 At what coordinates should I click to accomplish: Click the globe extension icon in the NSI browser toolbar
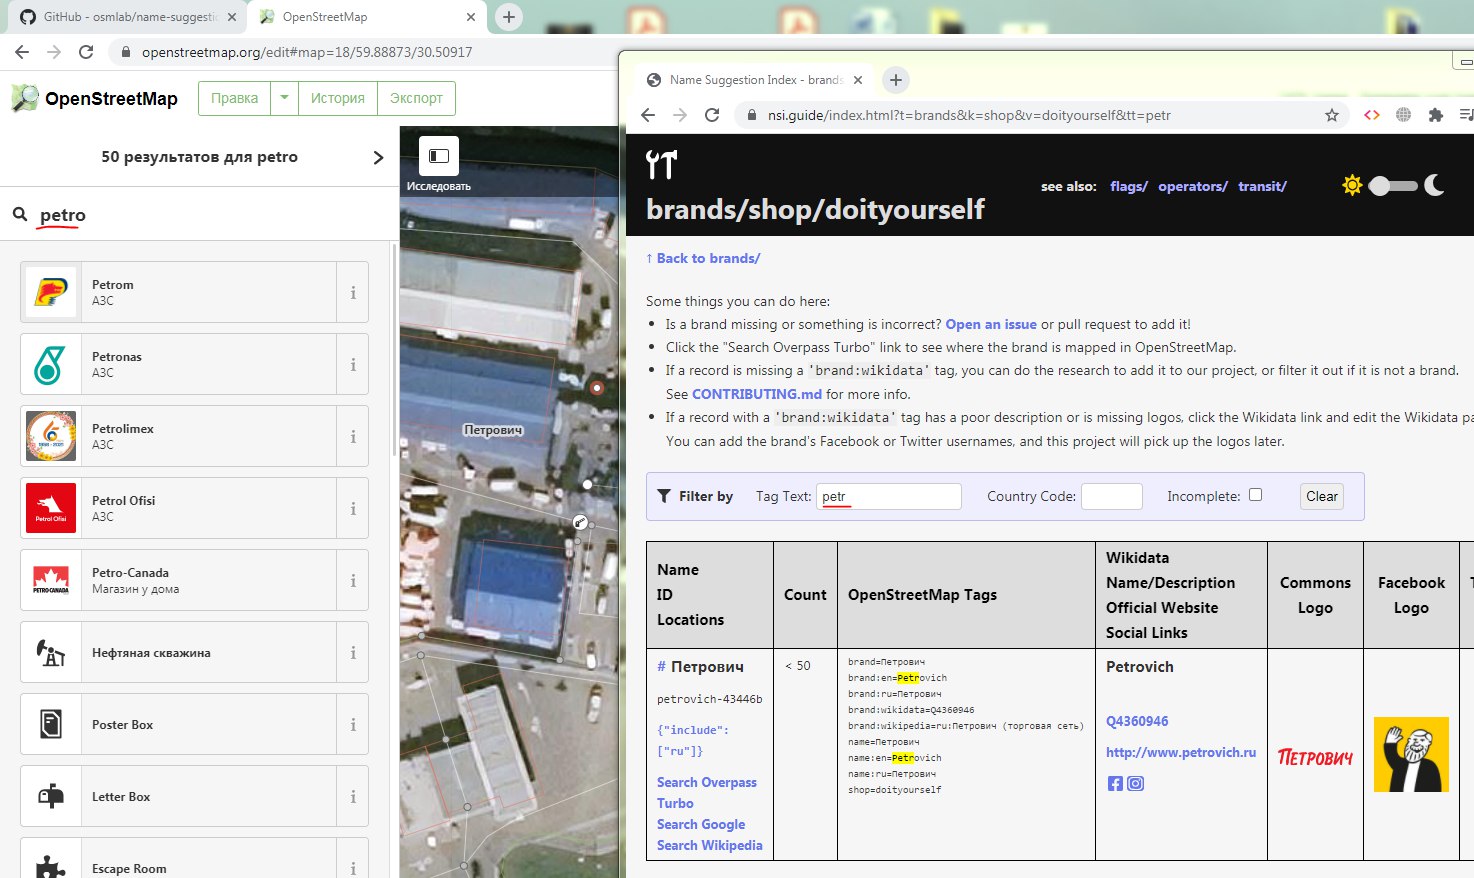pyautogui.click(x=1404, y=115)
